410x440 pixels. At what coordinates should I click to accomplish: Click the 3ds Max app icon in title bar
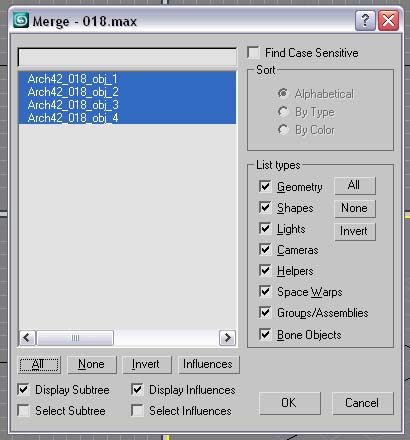[21, 20]
